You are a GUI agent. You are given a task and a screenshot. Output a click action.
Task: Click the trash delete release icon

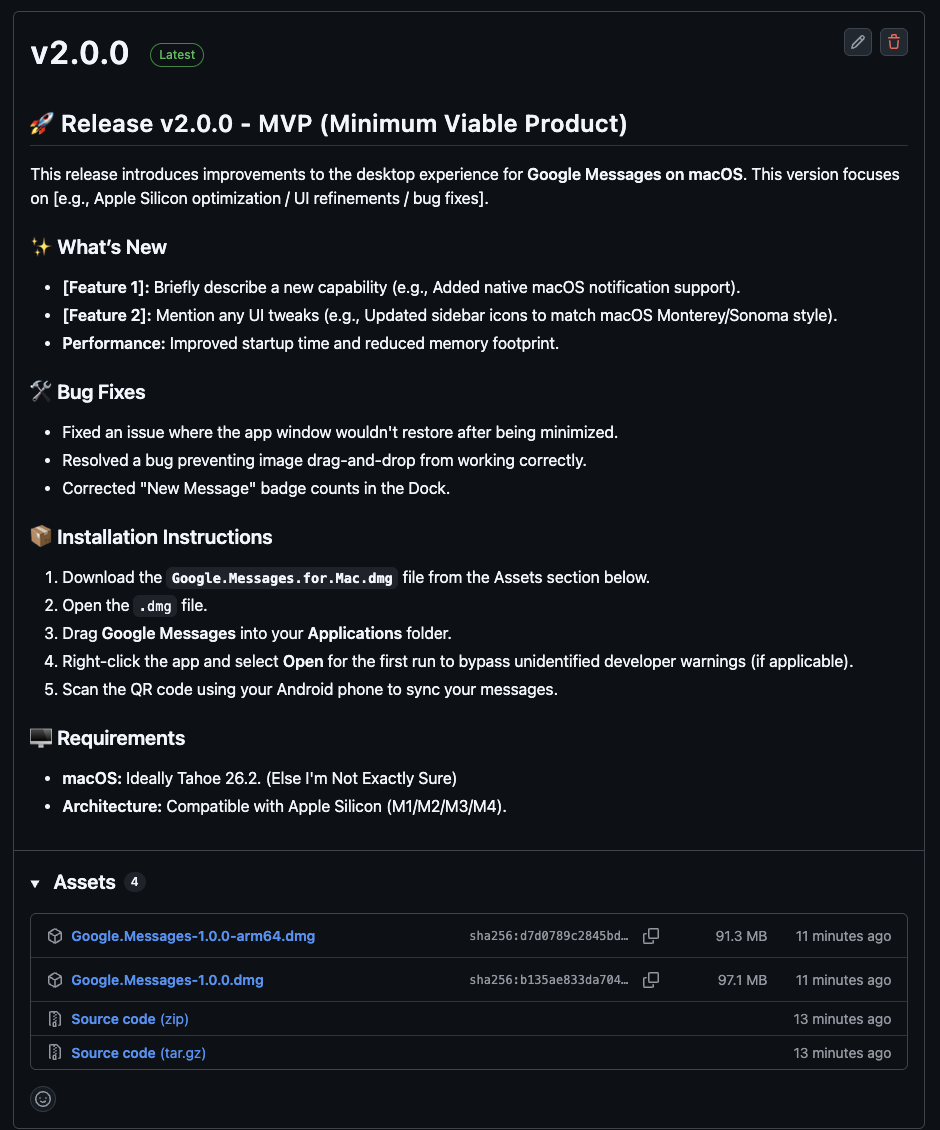pyautogui.click(x=894, y=42)
